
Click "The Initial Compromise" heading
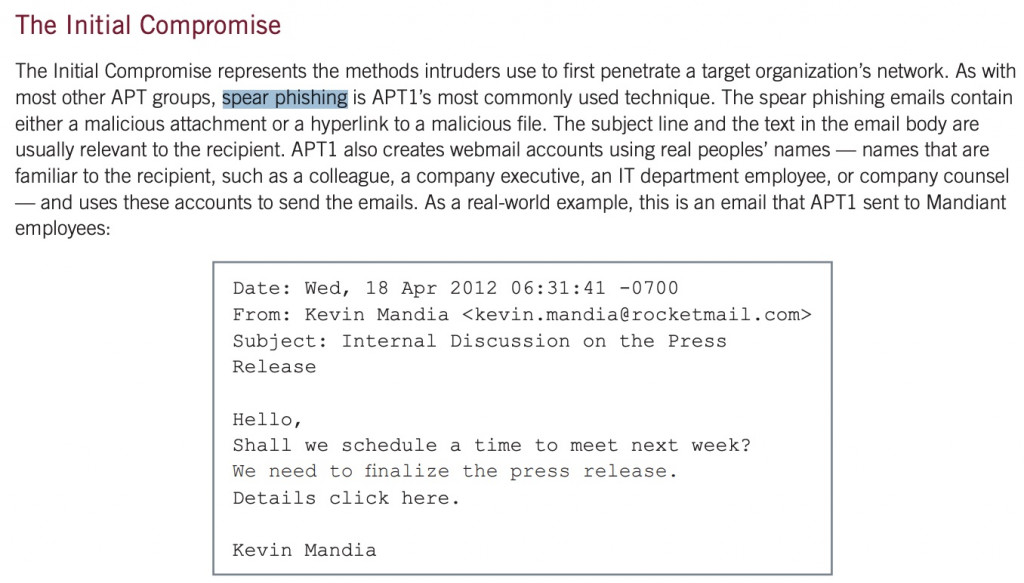pos(148,25)
